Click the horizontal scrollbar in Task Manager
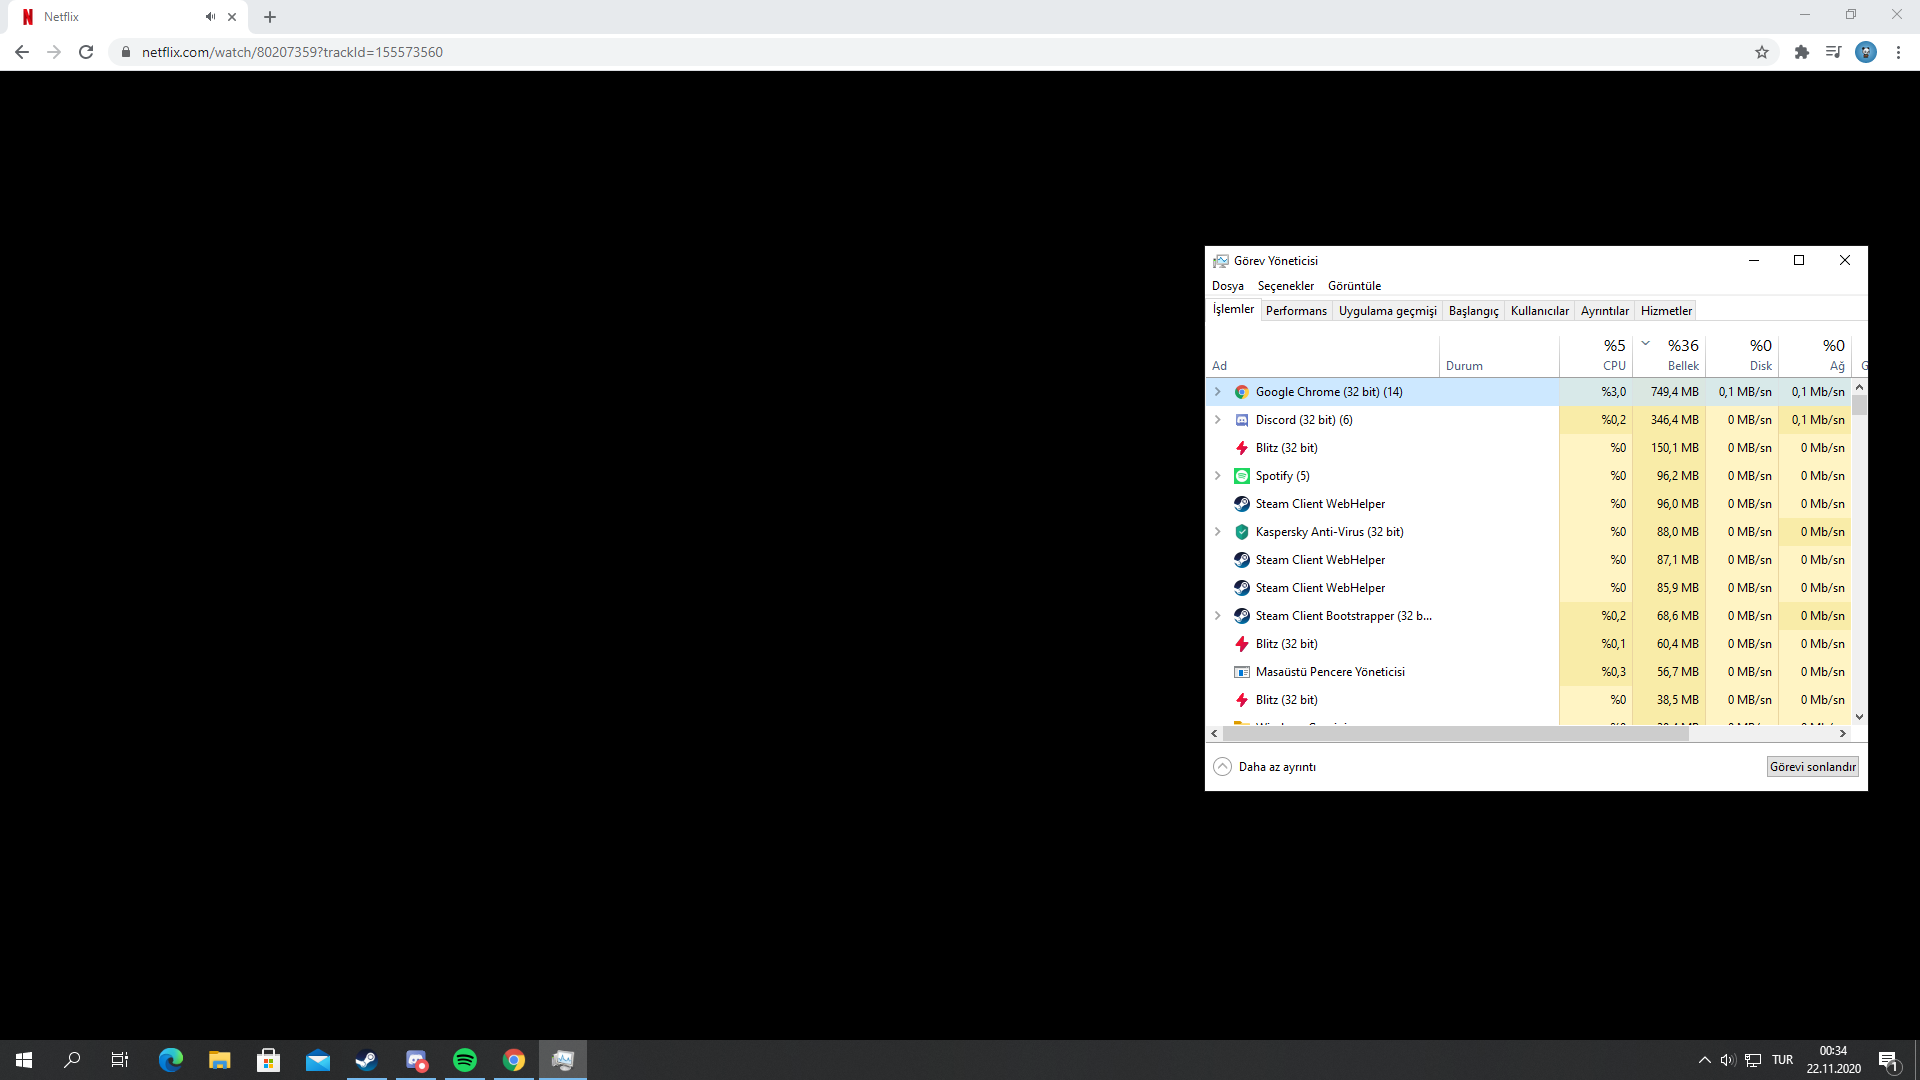The image size is (1920, 1080). coord(1455,734)
